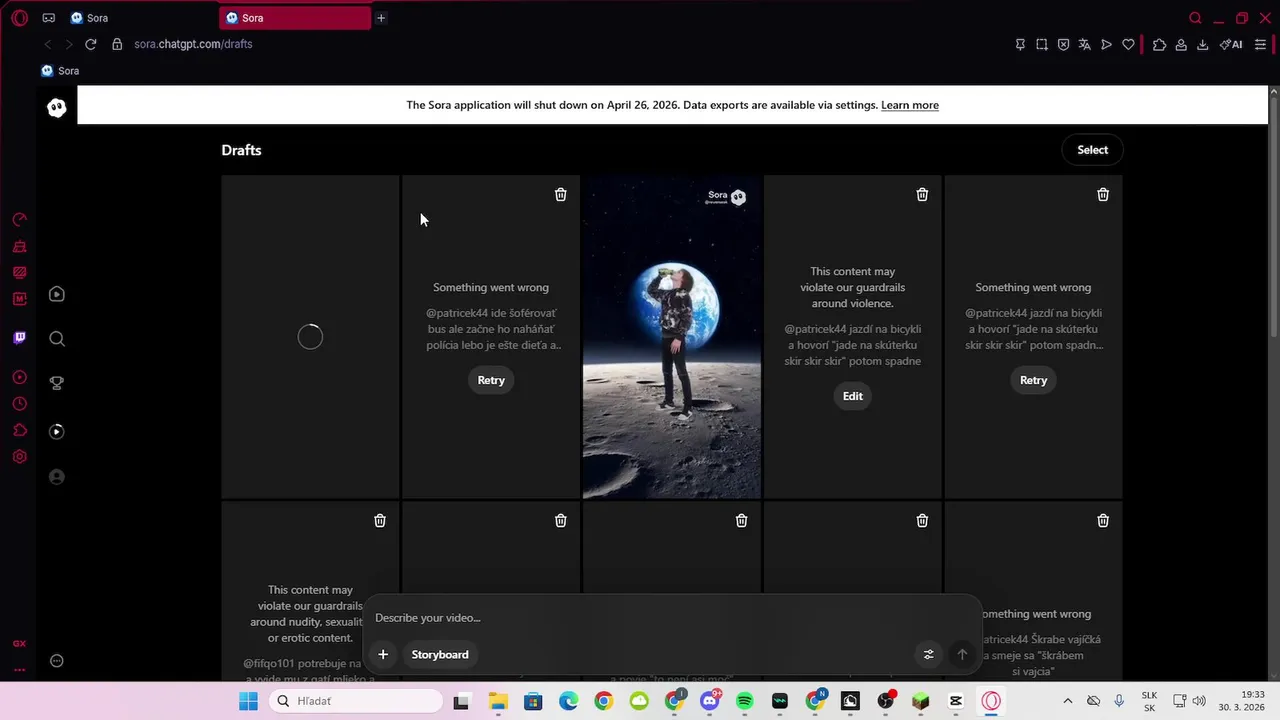Open a new browser tab
The height and width of the screenshot is (720, 1280).
point(381,18)
